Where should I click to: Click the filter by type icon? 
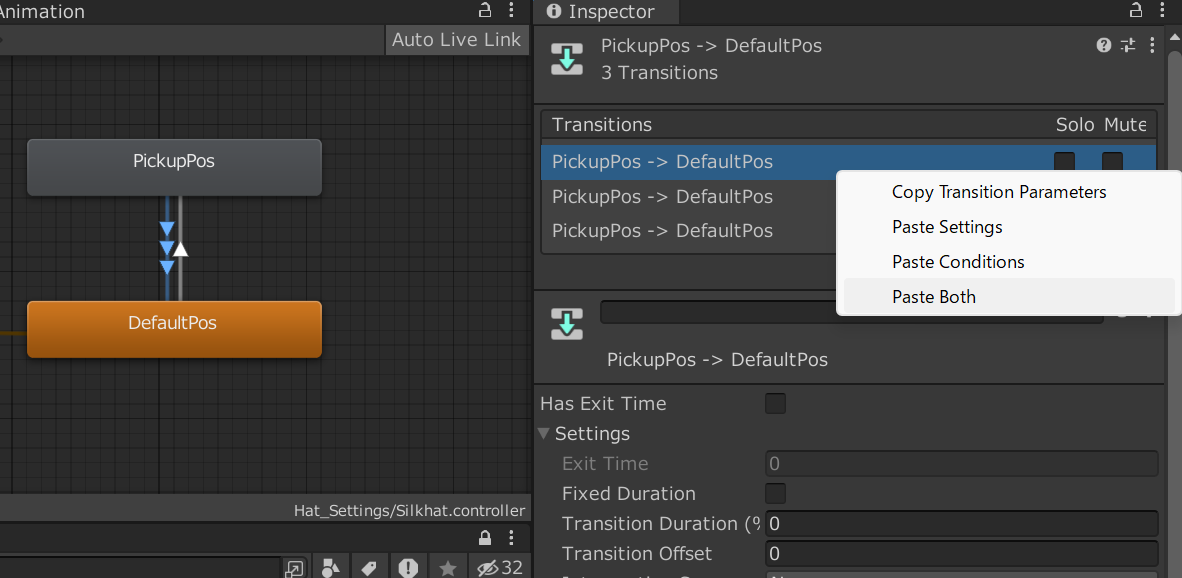click(x=331, y=567)
